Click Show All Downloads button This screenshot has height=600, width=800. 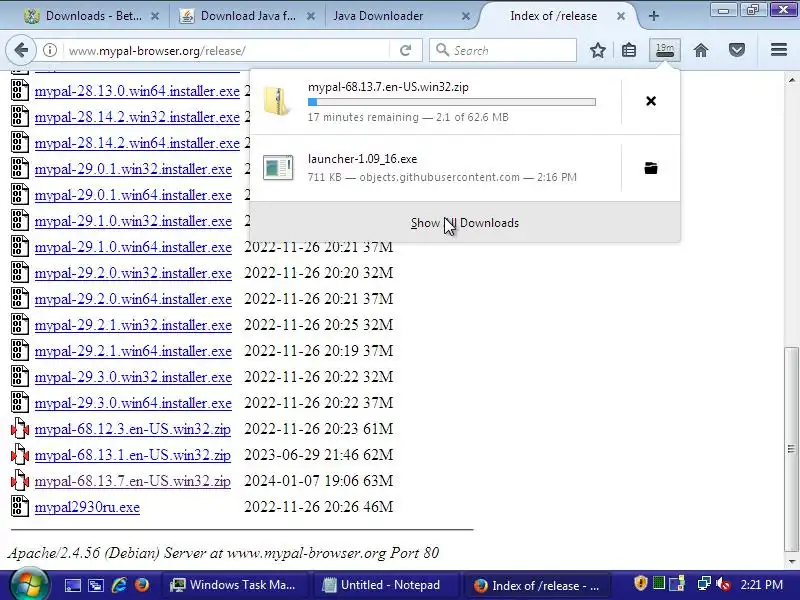pos(465,223)
